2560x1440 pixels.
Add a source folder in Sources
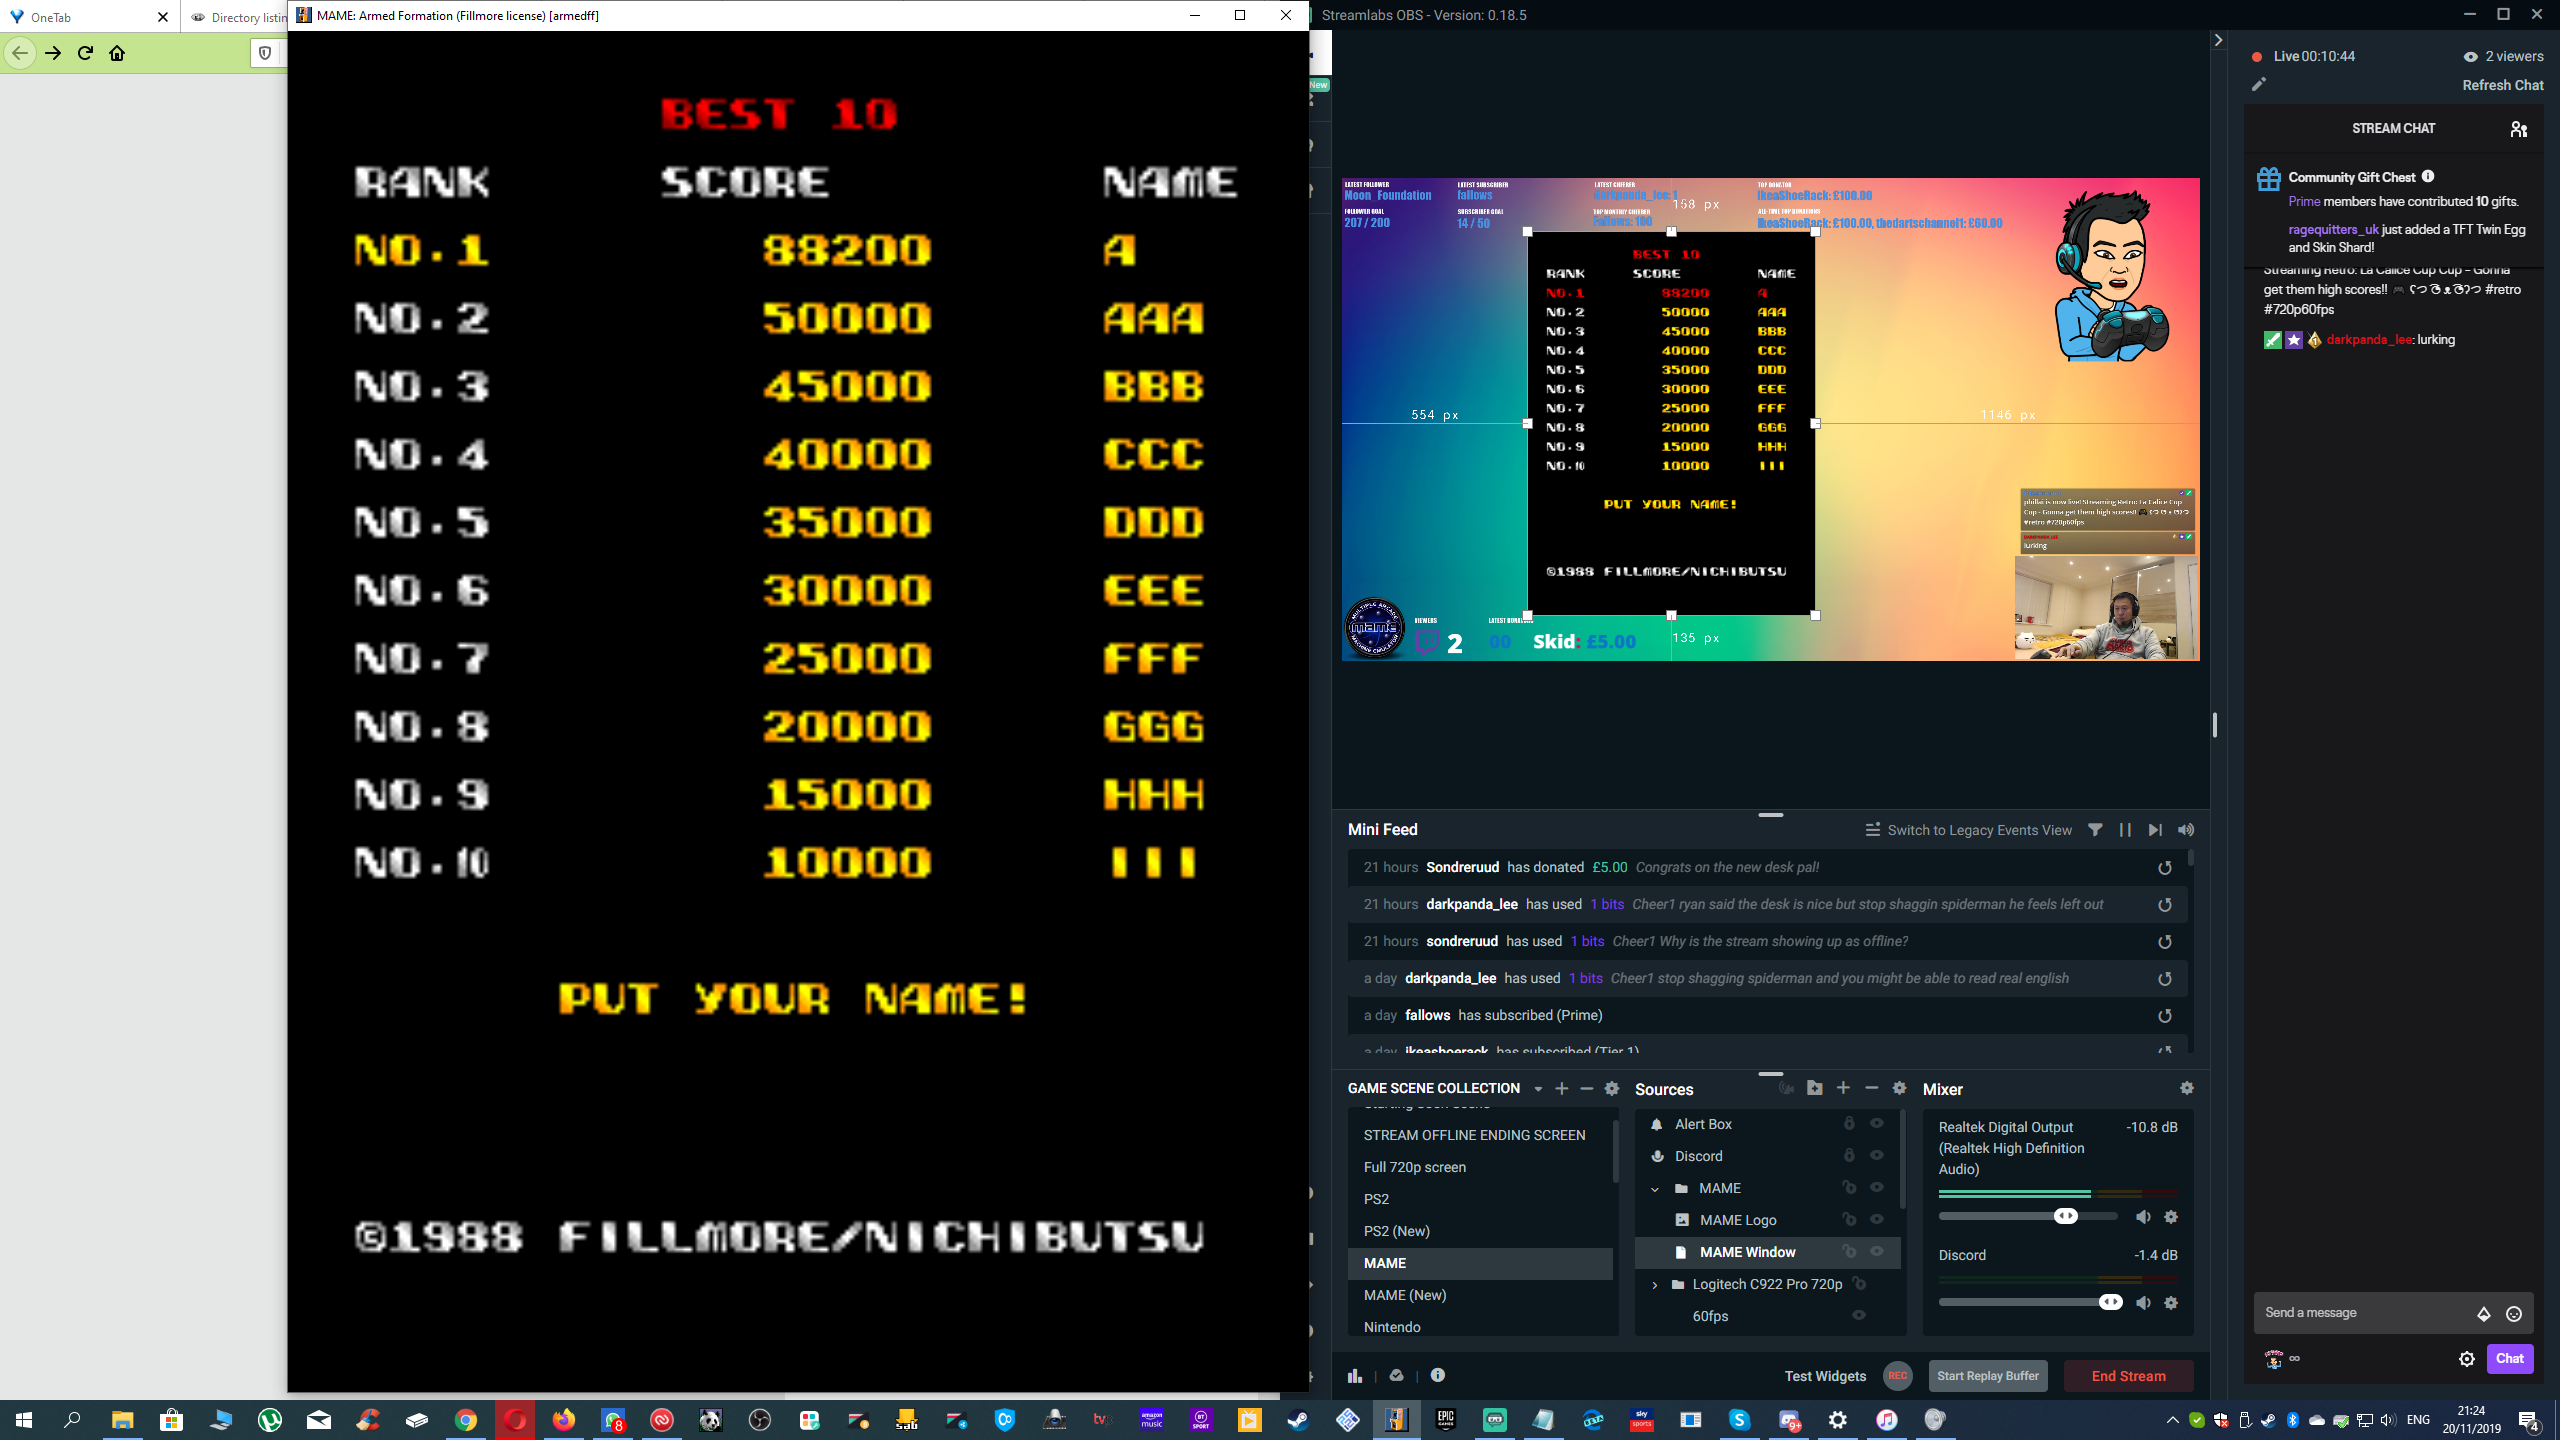1815,1088
